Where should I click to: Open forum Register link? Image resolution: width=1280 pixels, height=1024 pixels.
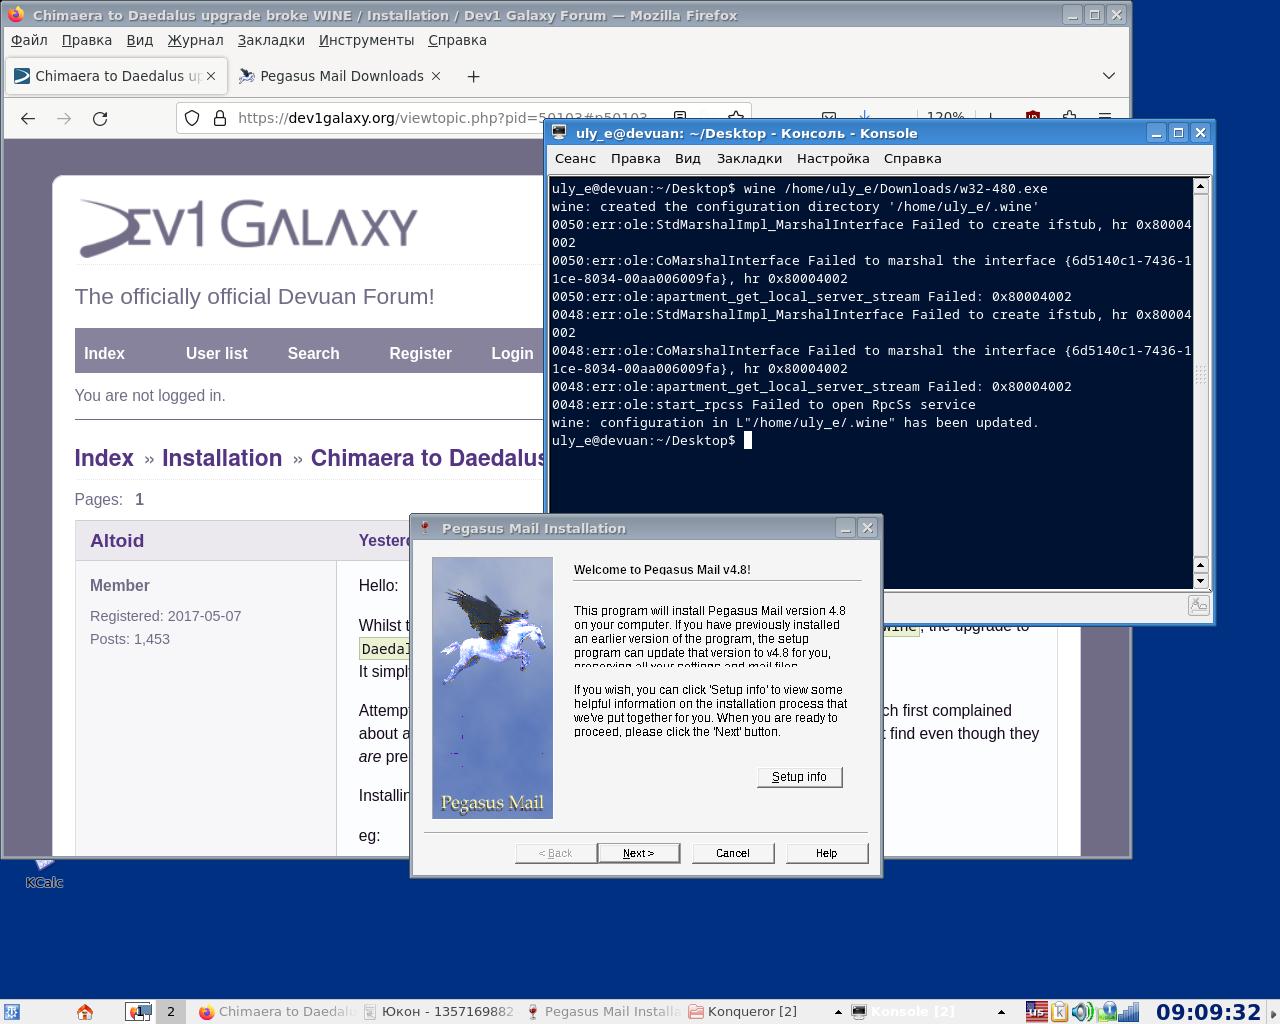pos(420,353)
